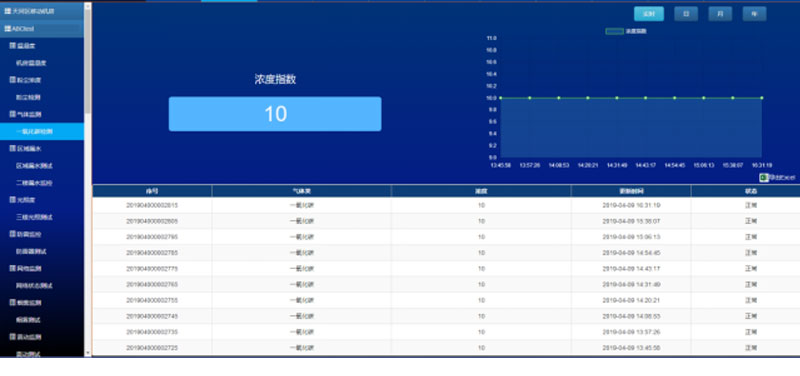This screenshot has width=800, height=376.
Task: Click the 状态 column header
Action: click(x=751, y=191)
